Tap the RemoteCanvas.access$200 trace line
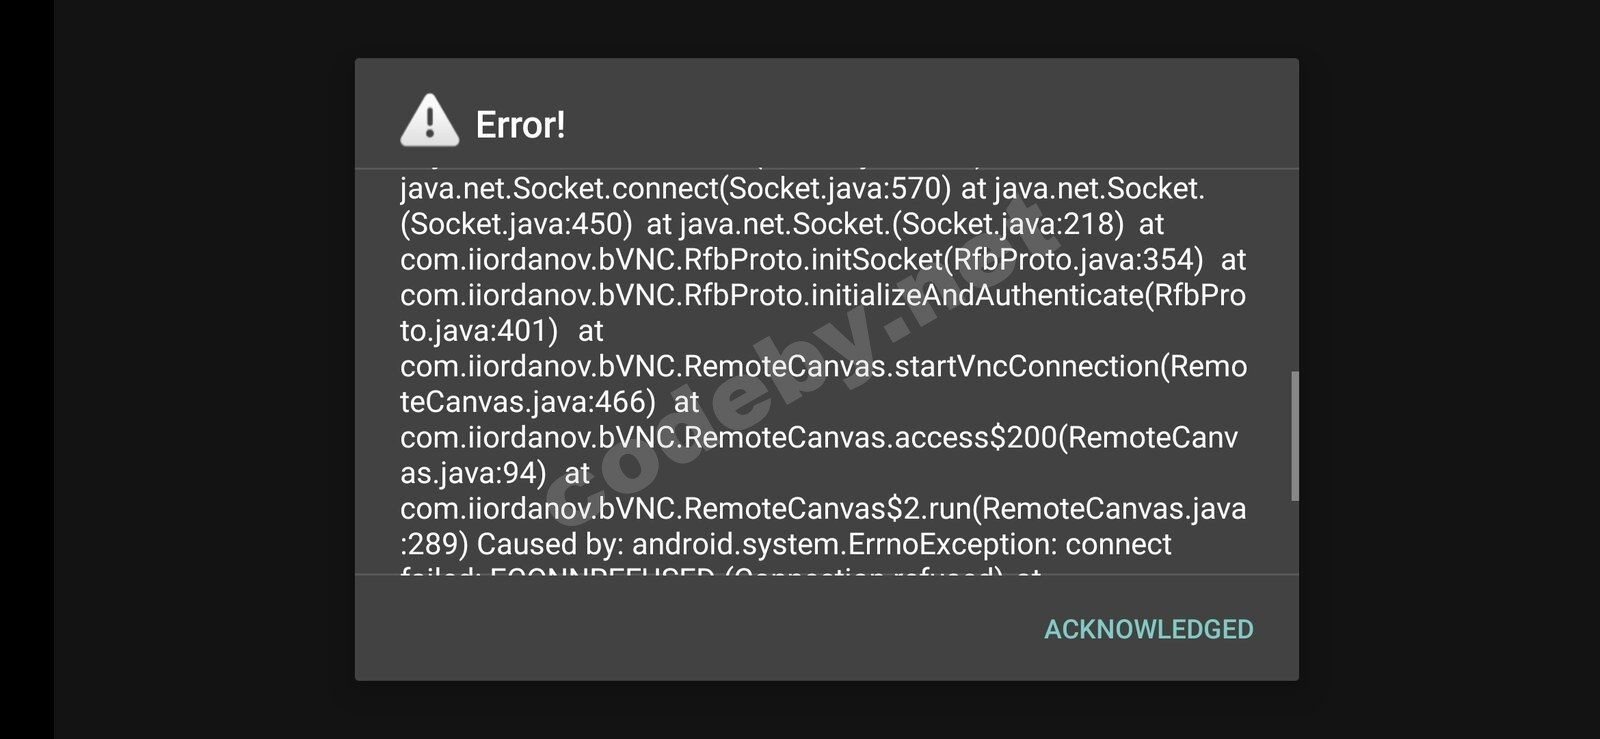This screenshot has width=1600, height=739. coord(818,437)
